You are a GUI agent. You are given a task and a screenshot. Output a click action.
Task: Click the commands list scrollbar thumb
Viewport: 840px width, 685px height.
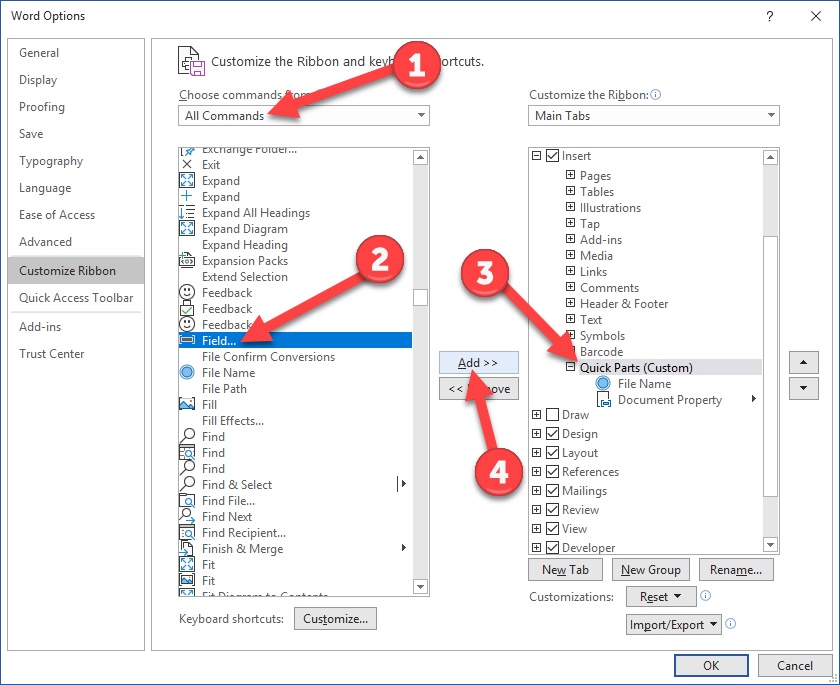(x=421, y=297)
